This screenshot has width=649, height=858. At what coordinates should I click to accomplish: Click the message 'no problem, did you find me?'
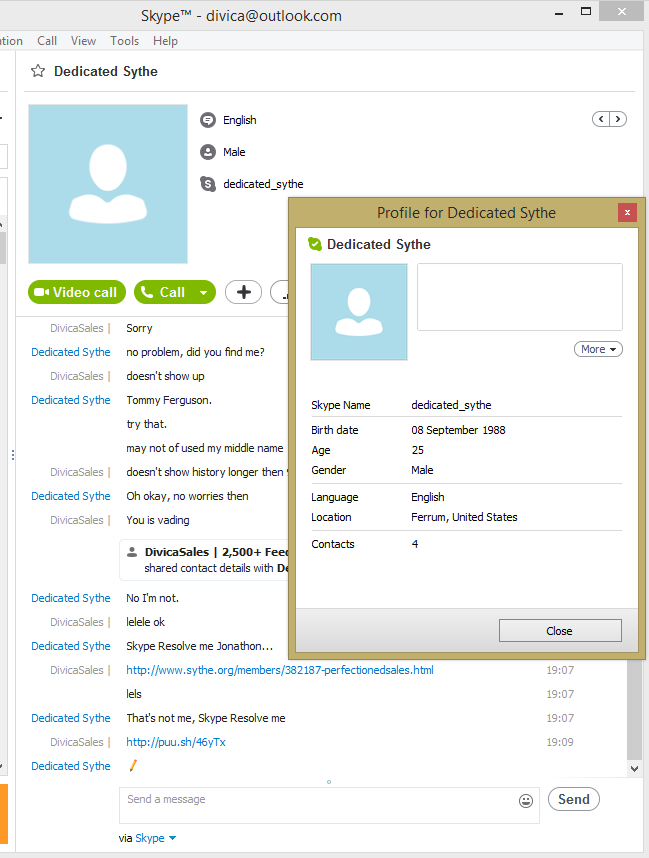click(x=195, y=352)
